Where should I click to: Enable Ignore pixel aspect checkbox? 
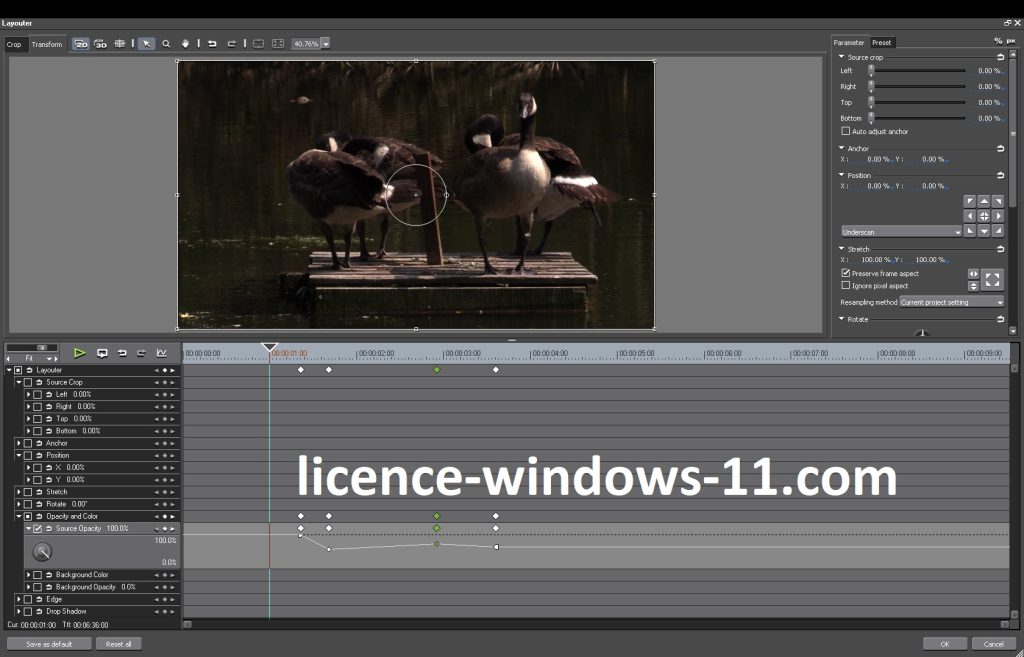pos(846,285)
